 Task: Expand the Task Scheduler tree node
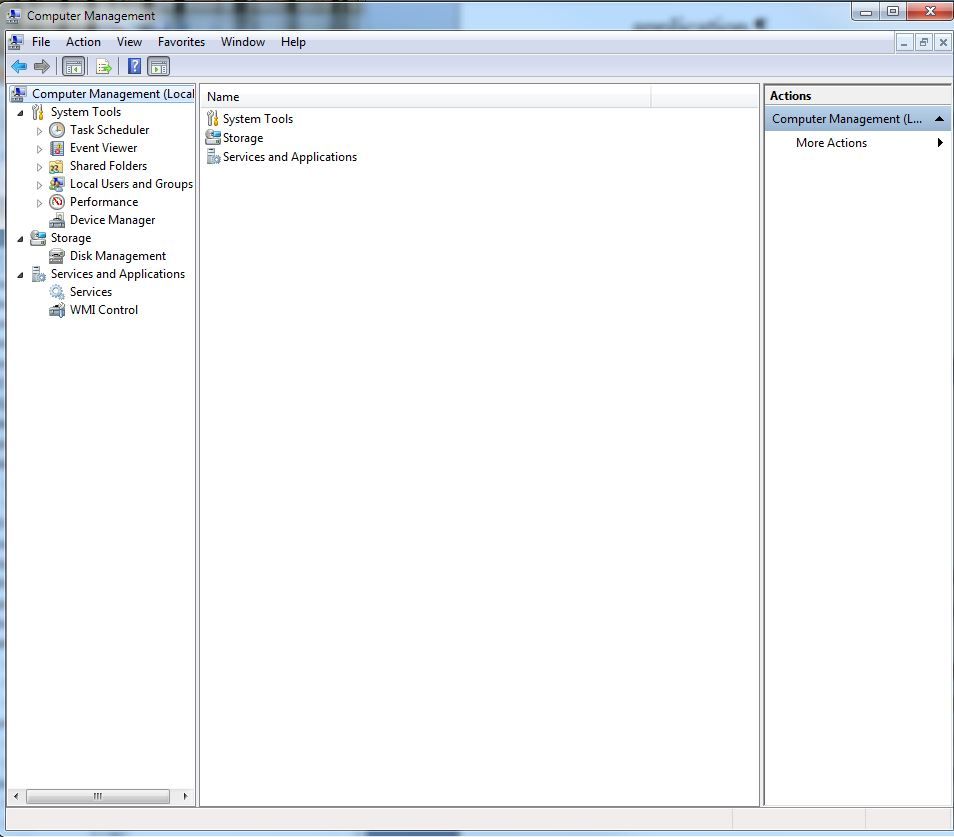[x=38, y=130]
